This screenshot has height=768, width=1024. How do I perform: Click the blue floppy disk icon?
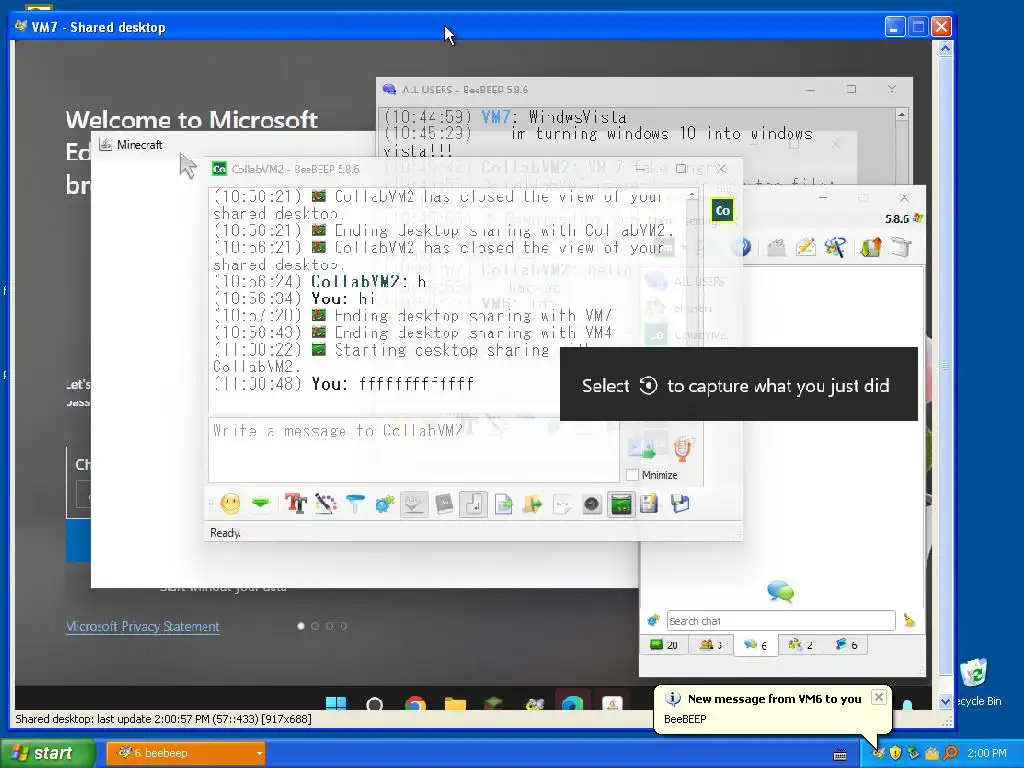point(680,504)
